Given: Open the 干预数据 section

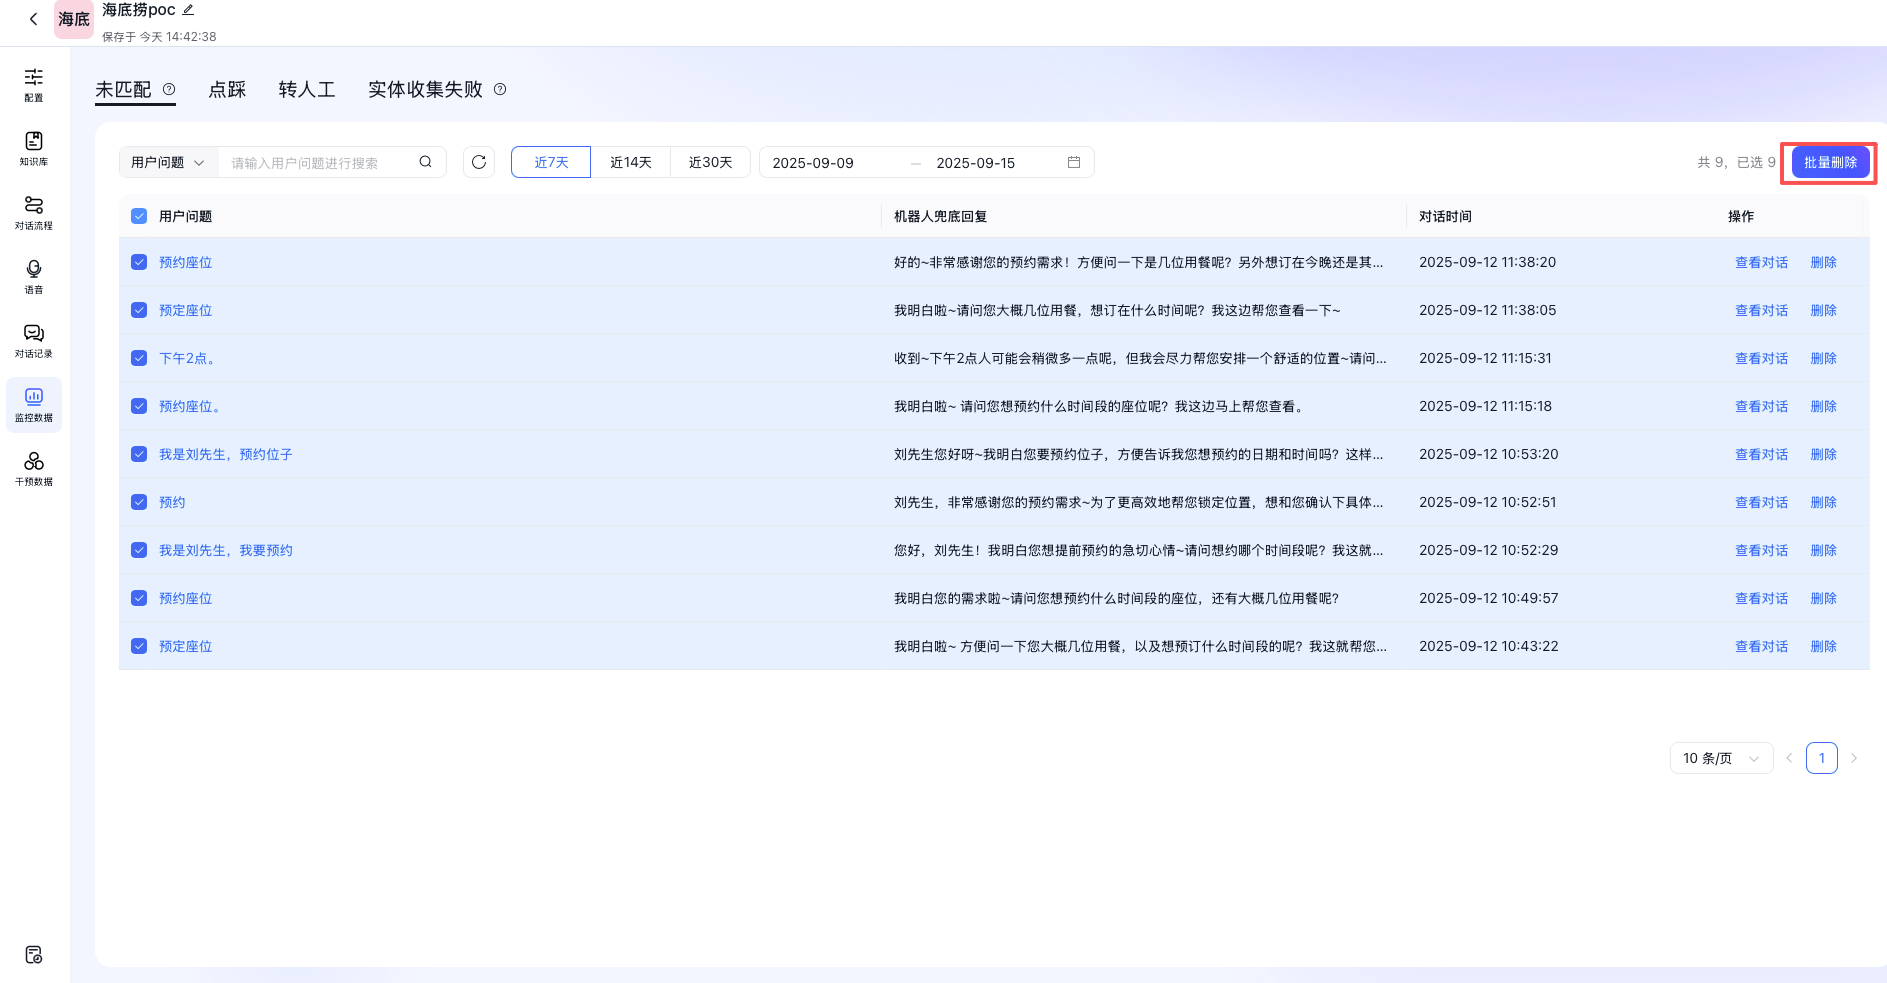Looking at the screenshot, I should coord(33,468).
